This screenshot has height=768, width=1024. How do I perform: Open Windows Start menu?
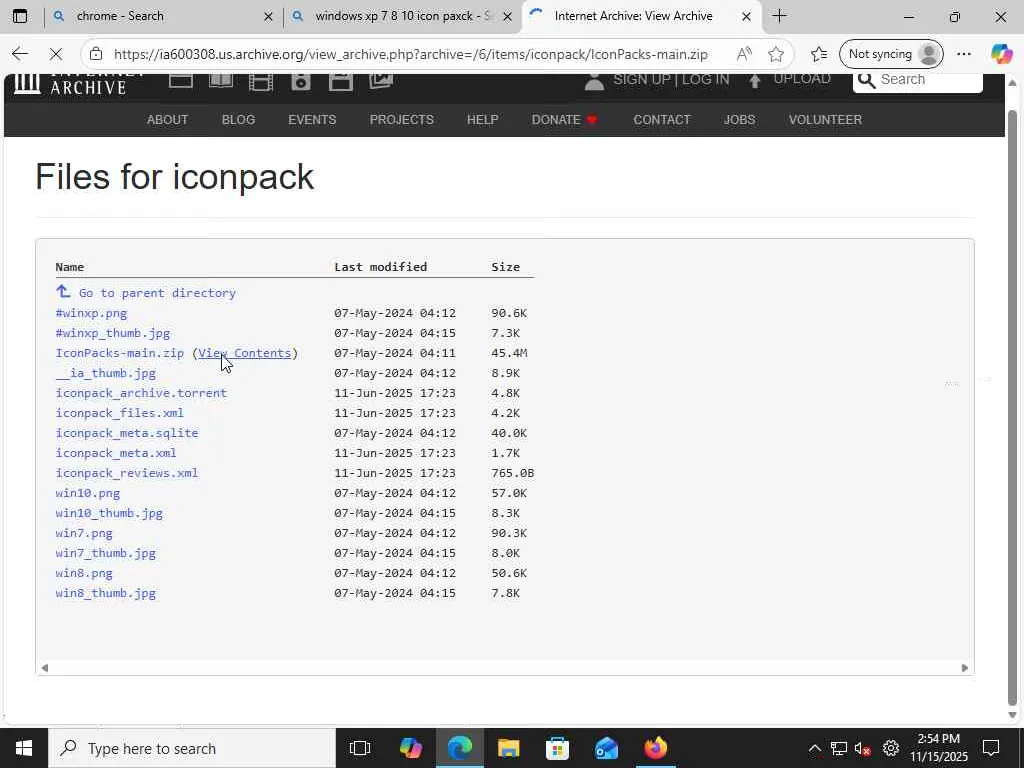[24, 748]
